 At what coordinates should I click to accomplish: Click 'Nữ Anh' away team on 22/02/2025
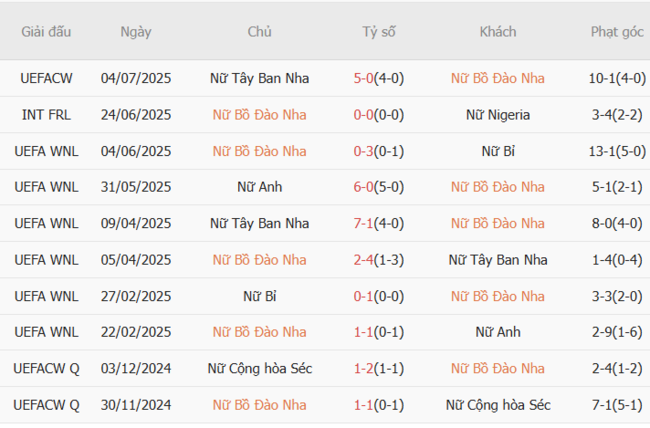pyautogui.click(x=498, y=332)
